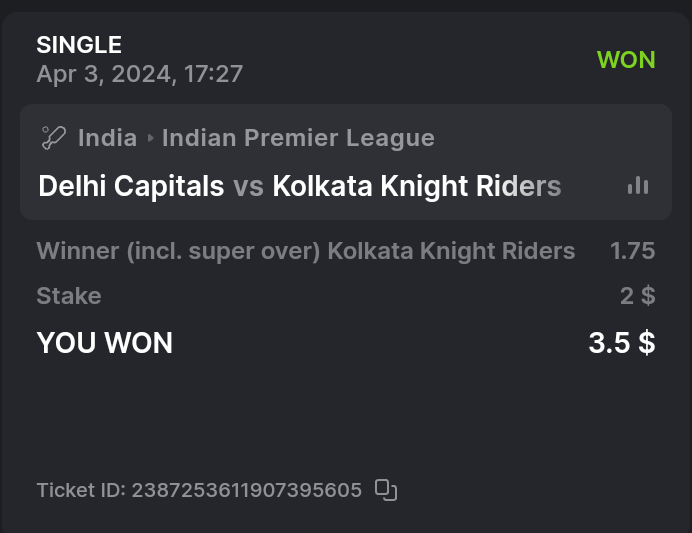Open the match card header panel
Screen dimensions: 692x533
click(x=345, y=162)
